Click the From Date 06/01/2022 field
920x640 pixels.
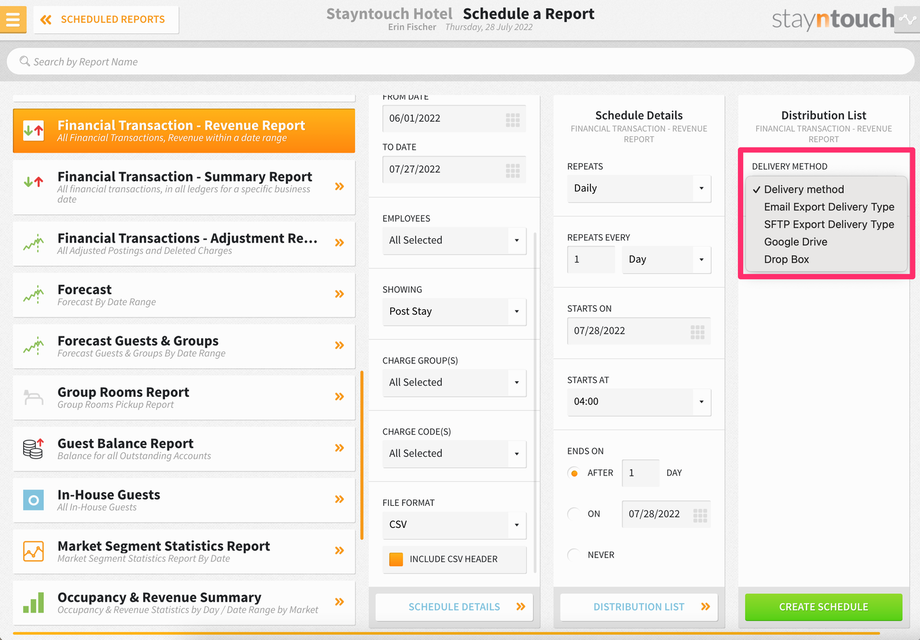[x=454, y=118]
